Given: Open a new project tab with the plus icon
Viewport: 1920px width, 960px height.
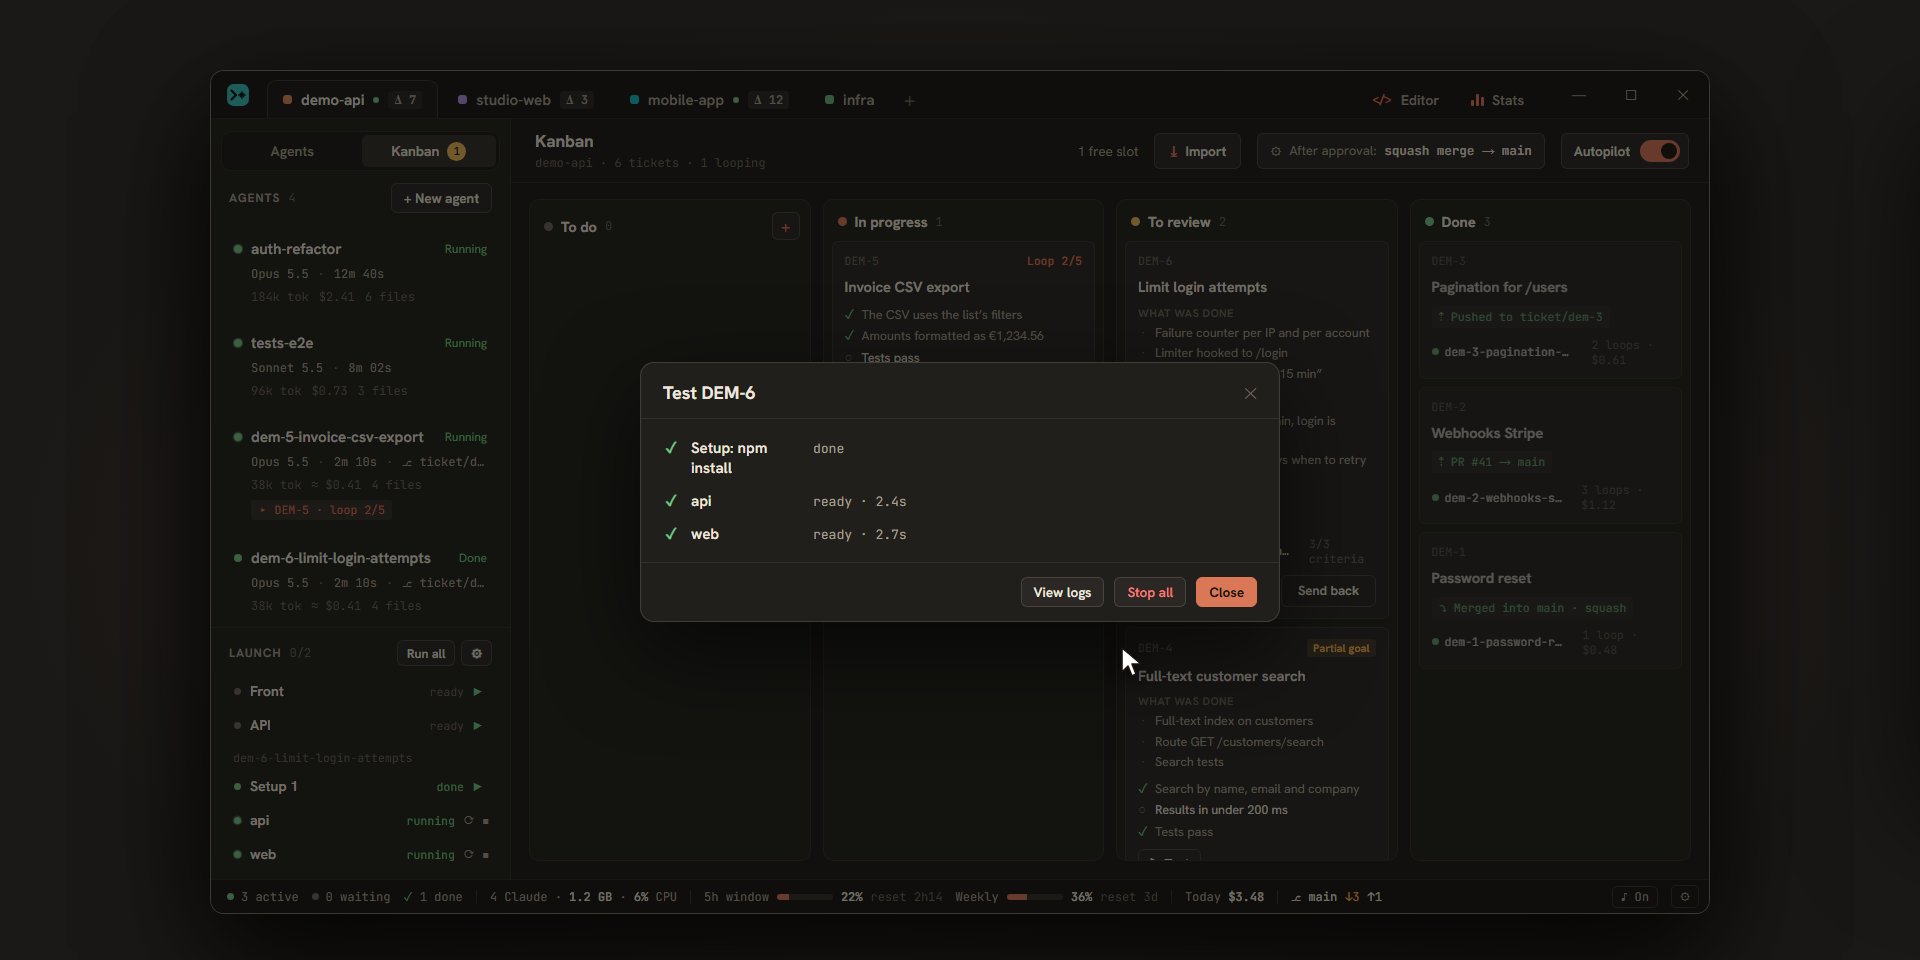Looking at the screenshot, I should pyautogui.click(x=909, y=100).
